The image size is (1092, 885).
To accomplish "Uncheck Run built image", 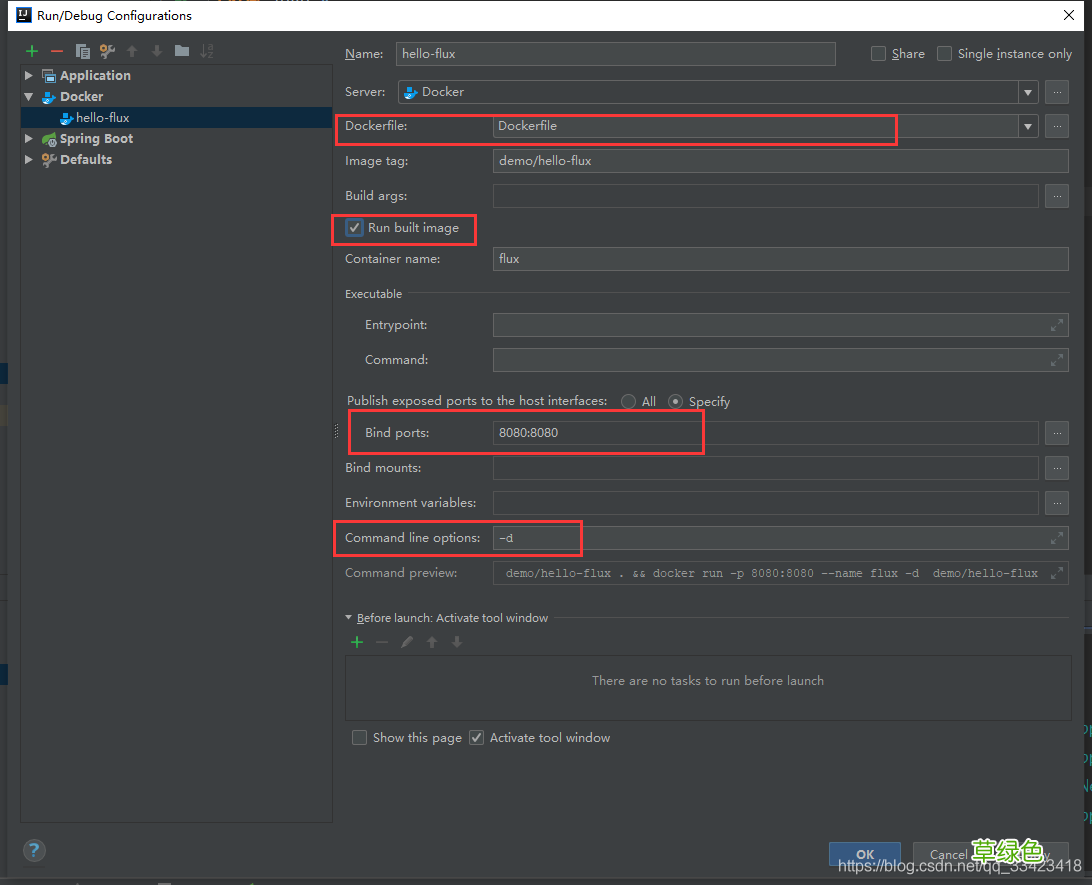I will (354, 228).
